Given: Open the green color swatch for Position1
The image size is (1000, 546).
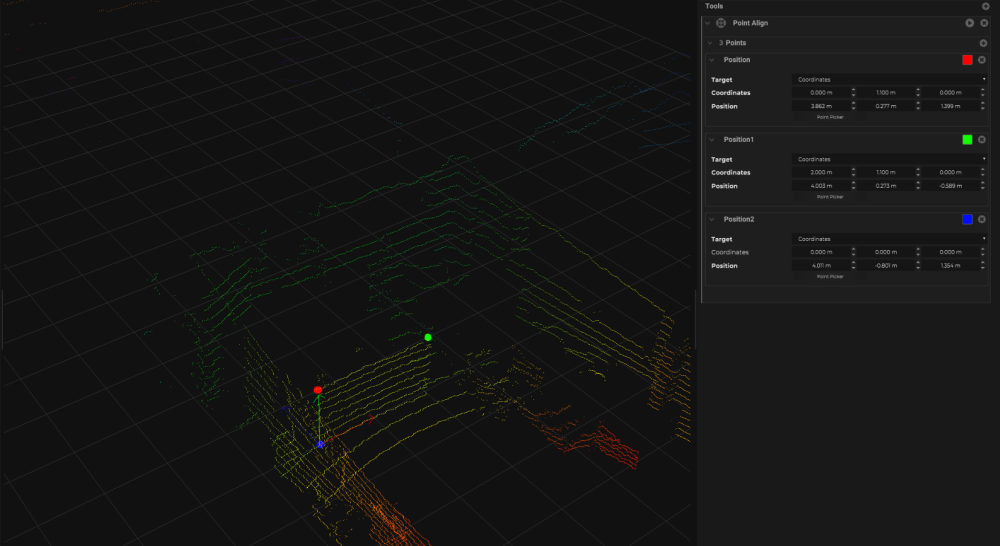Looking at the screenshot, I should (x=967, y=140).
